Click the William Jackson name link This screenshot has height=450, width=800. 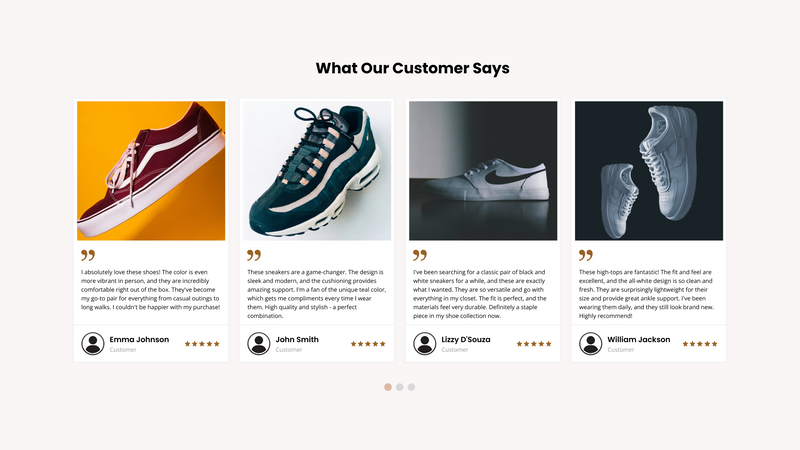point(639,340)
